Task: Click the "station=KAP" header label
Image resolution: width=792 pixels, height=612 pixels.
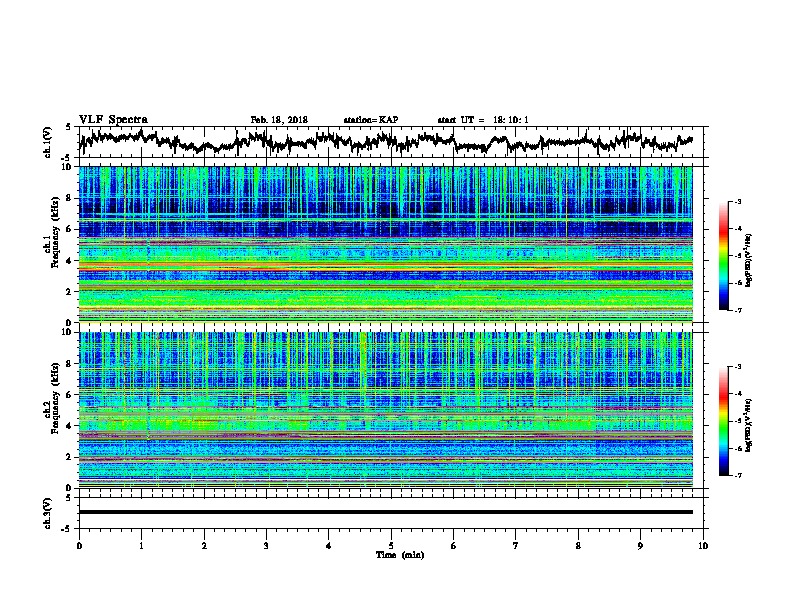Action: pyautogui.click(x=371, y=120)
